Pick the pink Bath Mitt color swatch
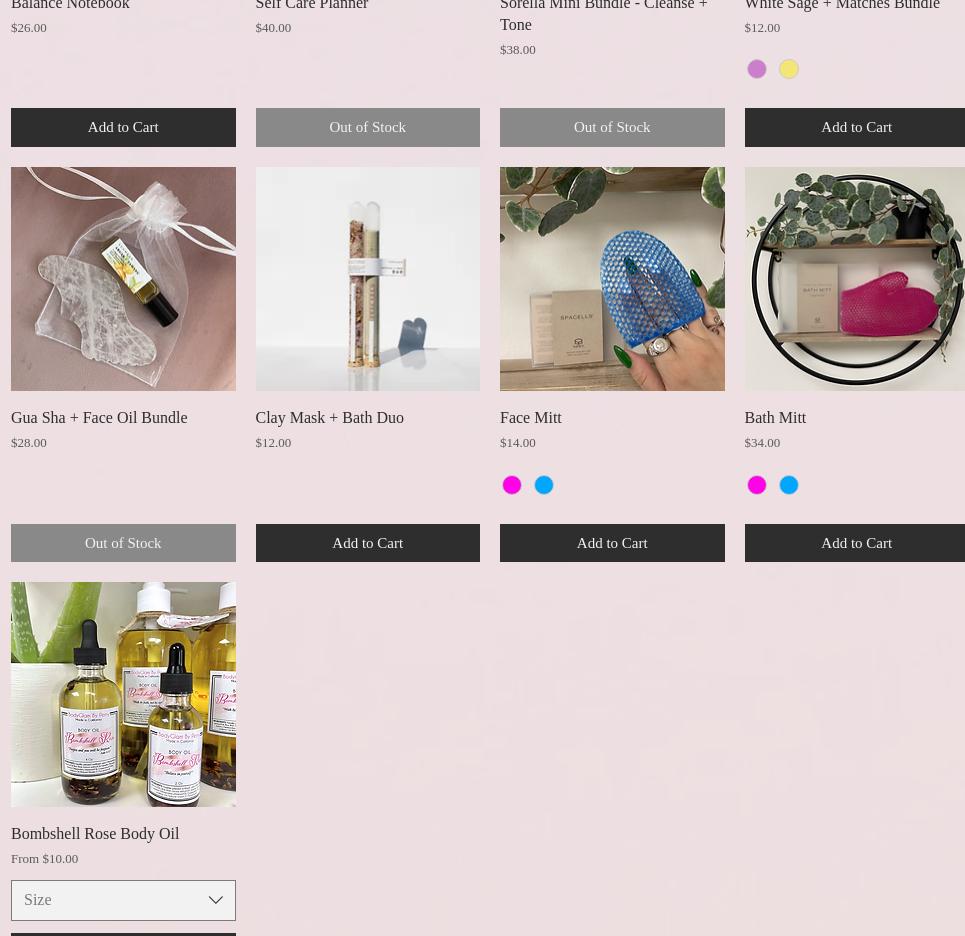The width and height of the screenshot is (965, 936). click(757, 485)
